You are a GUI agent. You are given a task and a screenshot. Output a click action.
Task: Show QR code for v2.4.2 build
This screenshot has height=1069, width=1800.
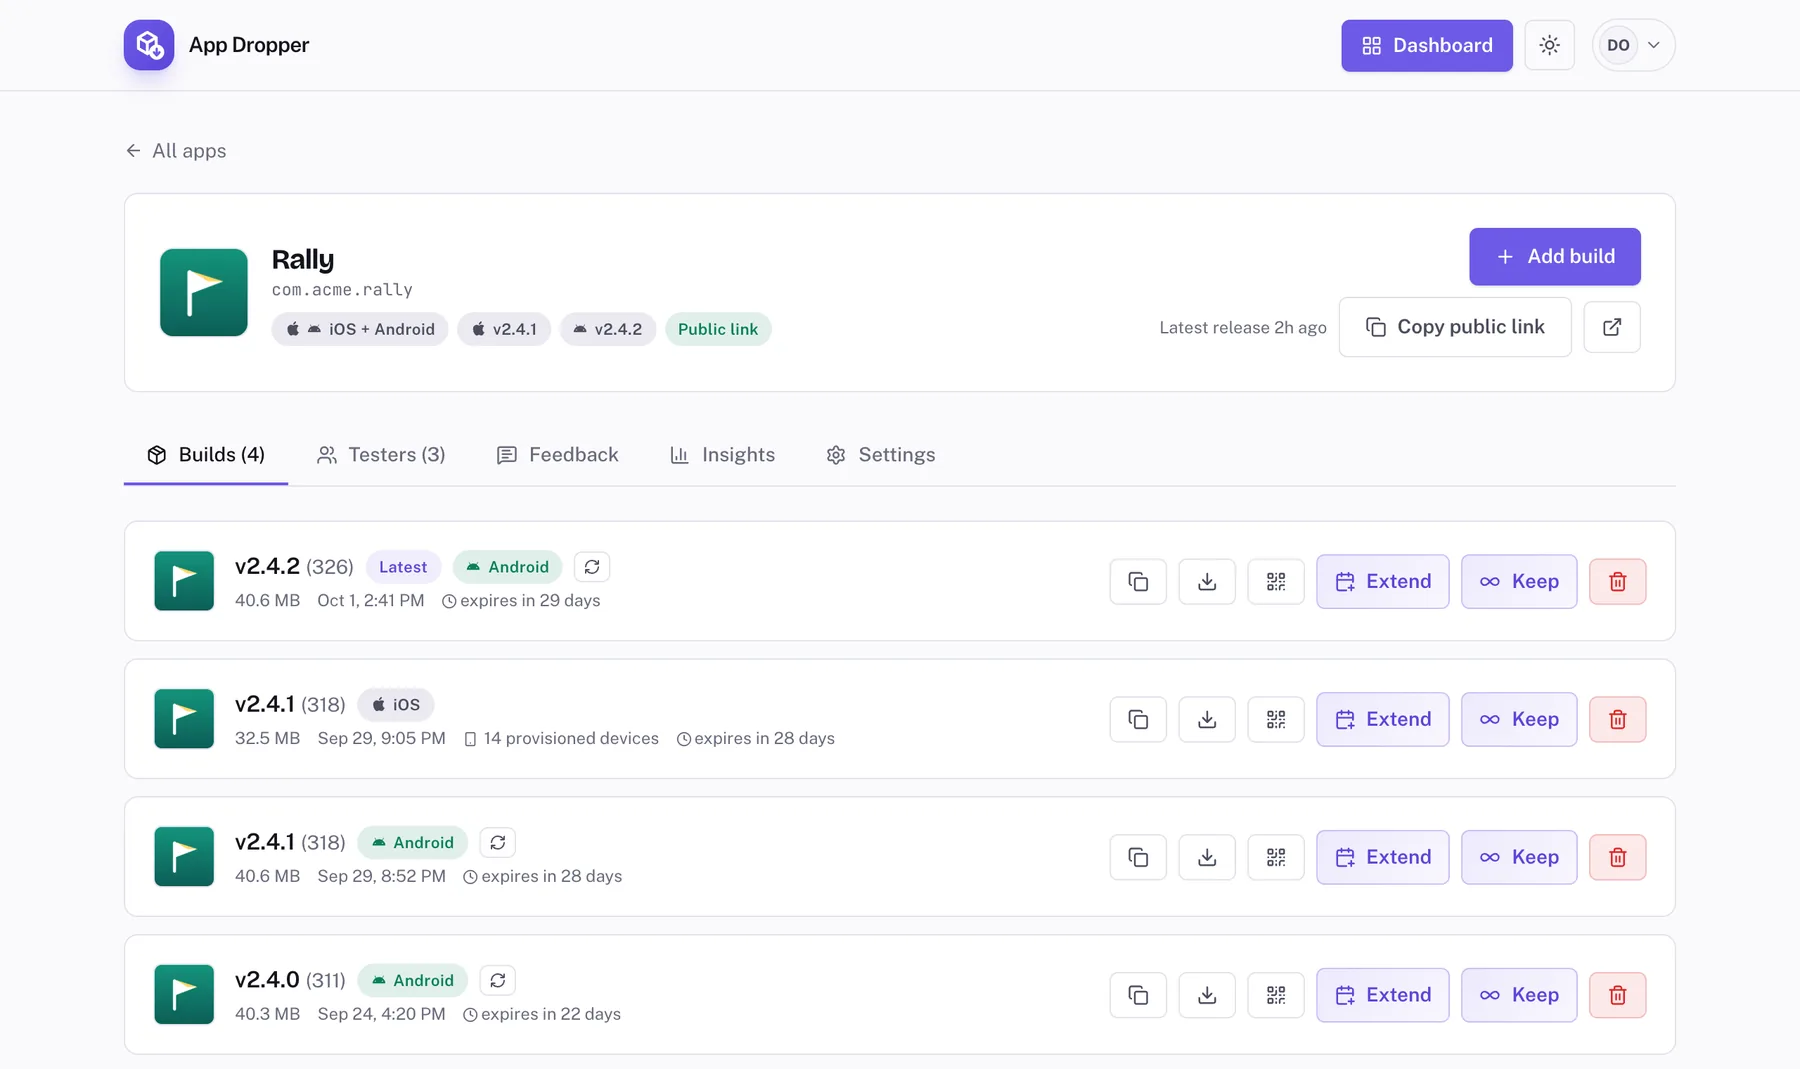coord(1276,581)
